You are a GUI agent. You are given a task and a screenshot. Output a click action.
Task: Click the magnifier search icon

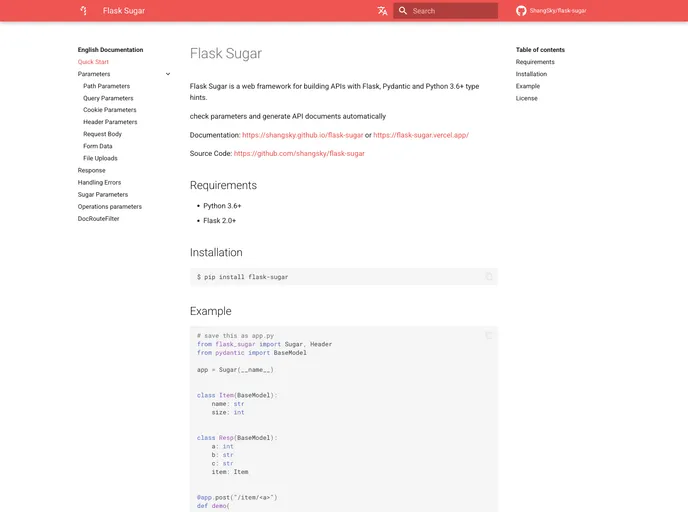[403, 11]
